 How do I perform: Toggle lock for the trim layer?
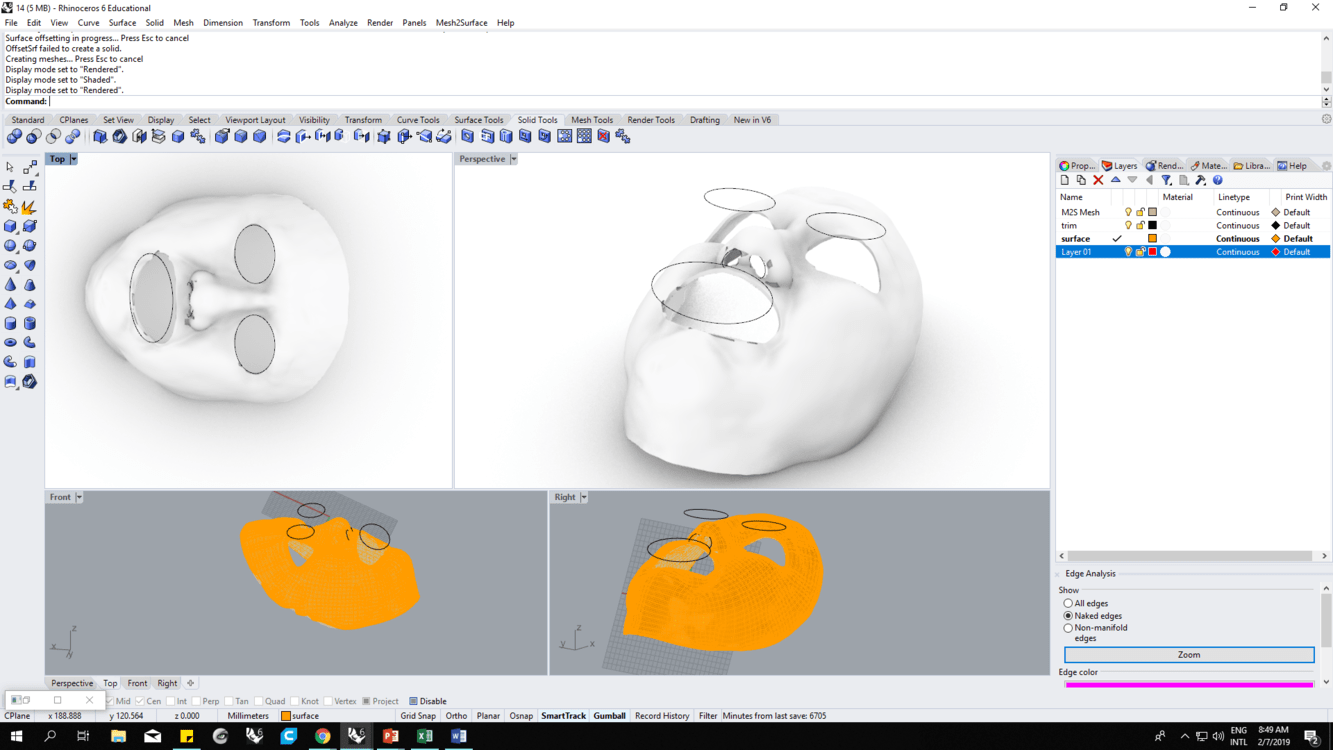[1140, 226]
